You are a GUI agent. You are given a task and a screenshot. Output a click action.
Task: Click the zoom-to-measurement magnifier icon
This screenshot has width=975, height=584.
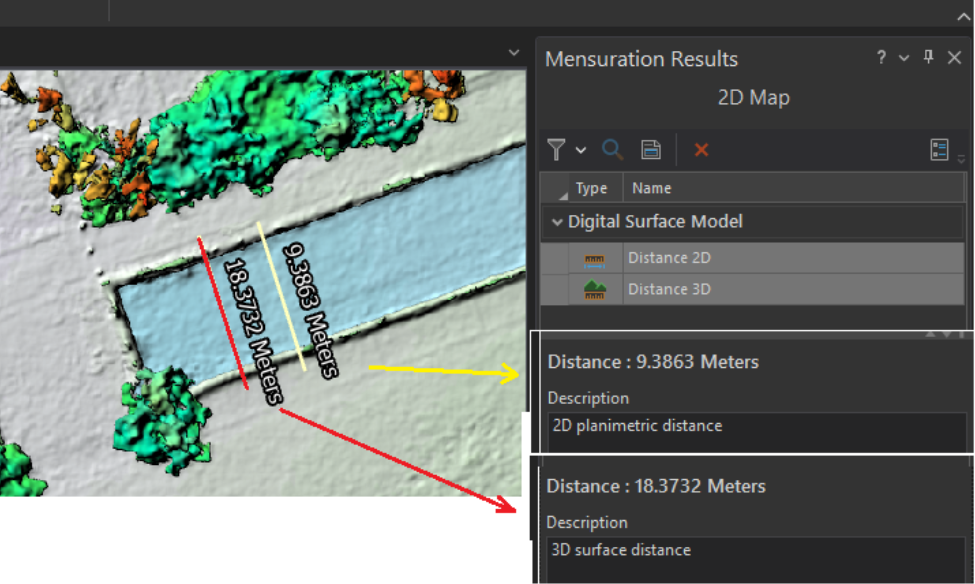pos(612,149)
